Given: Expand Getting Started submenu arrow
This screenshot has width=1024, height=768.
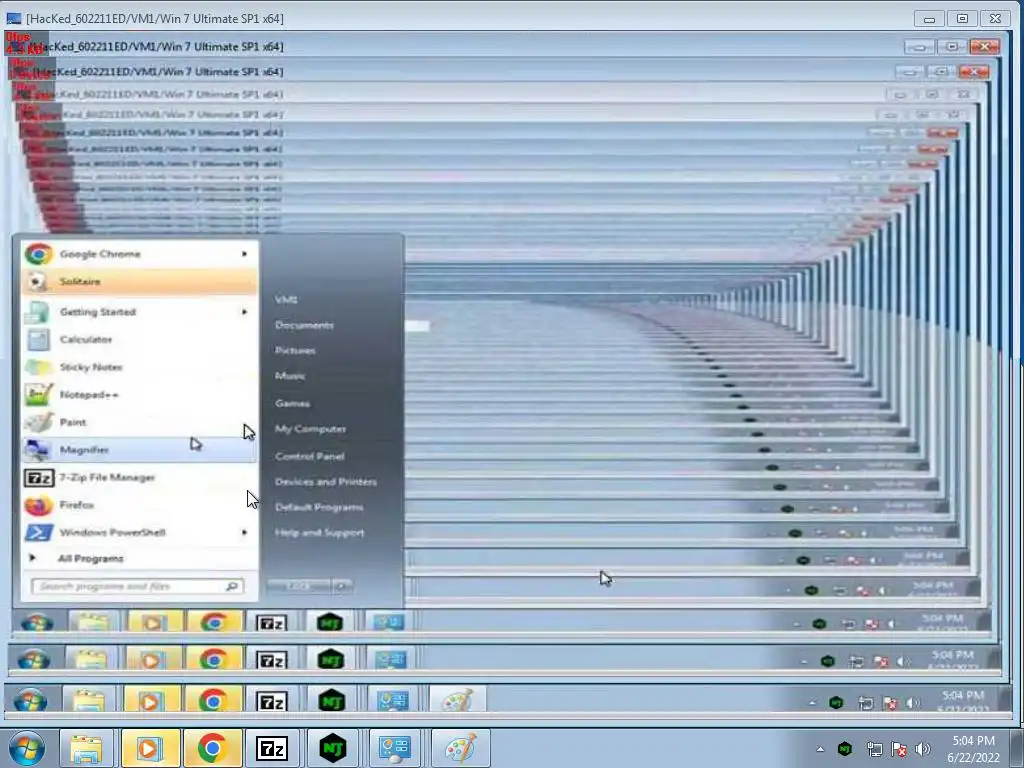Looking at the screenshot, I should coord(244,312).
